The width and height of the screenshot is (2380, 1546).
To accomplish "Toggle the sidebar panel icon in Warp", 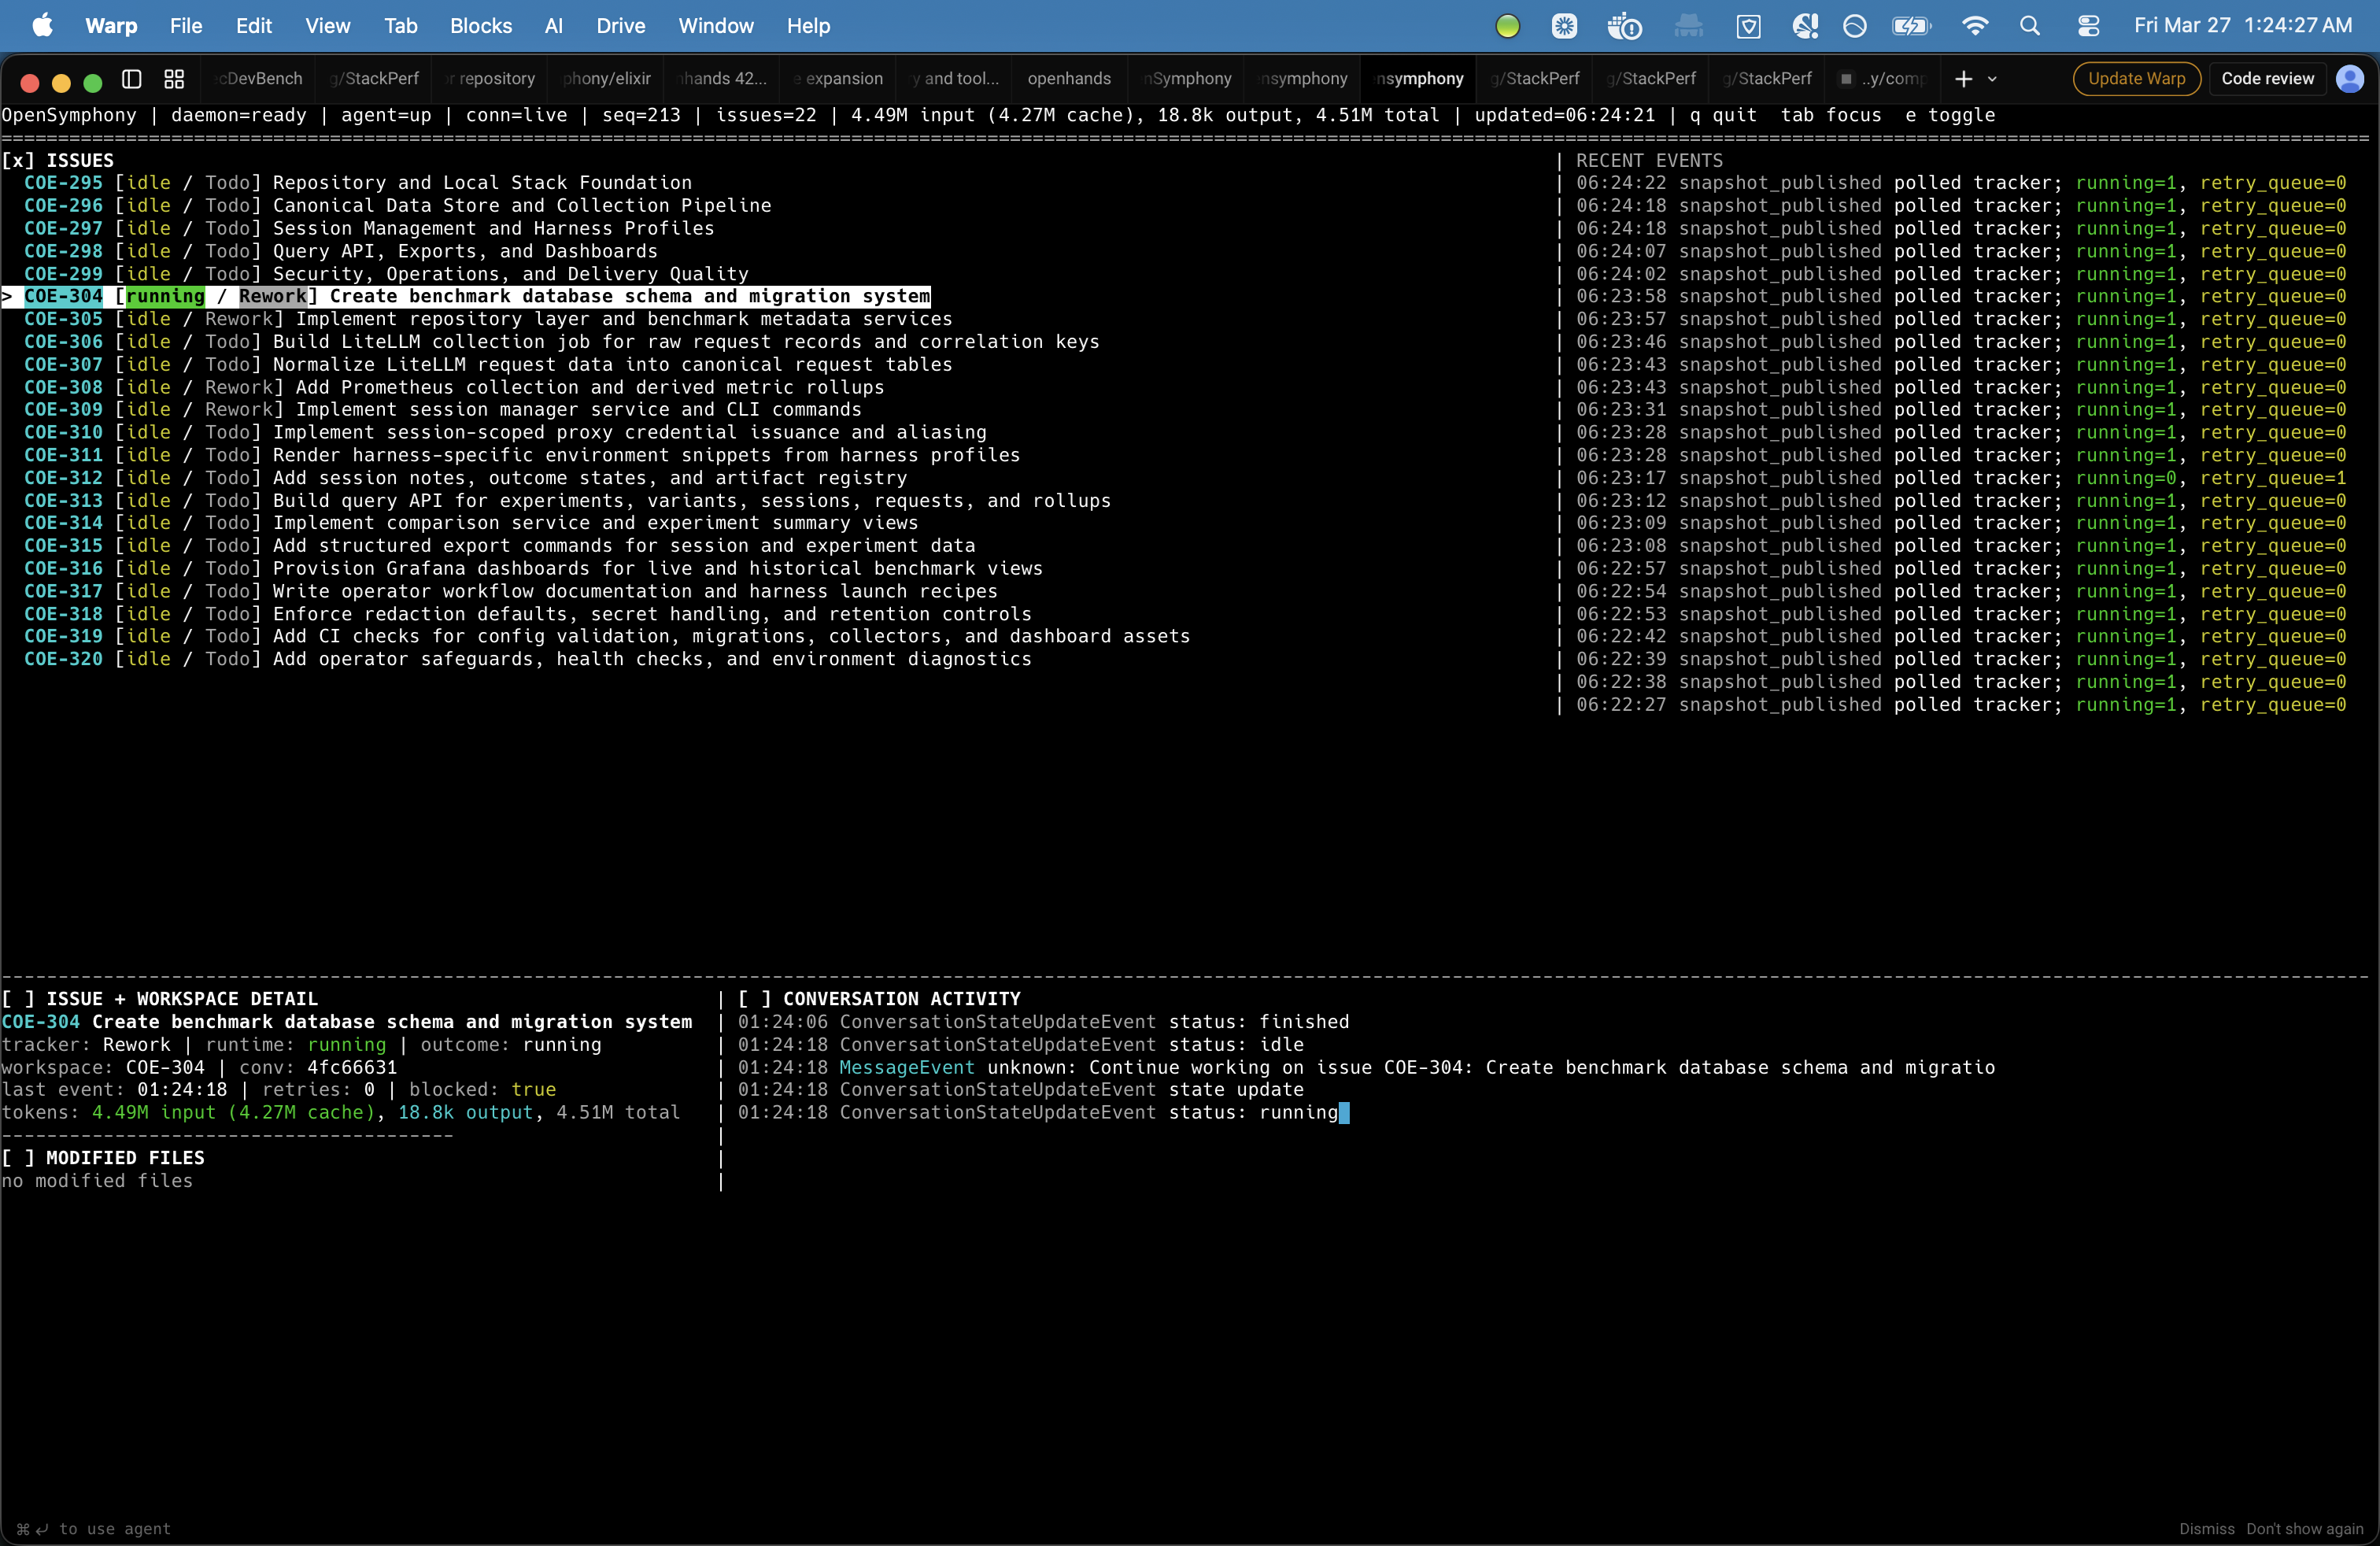I will (x=131, y=78).
